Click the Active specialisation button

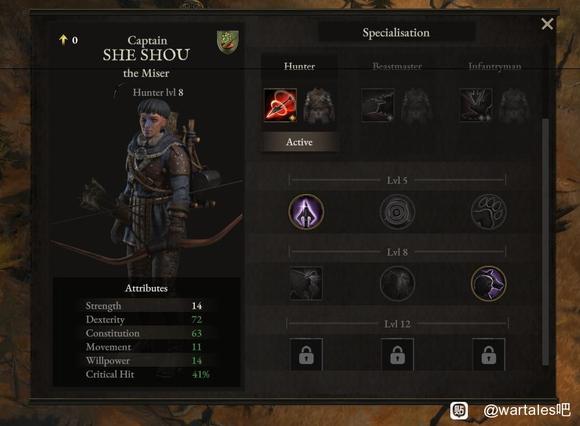tap(299, 142)
